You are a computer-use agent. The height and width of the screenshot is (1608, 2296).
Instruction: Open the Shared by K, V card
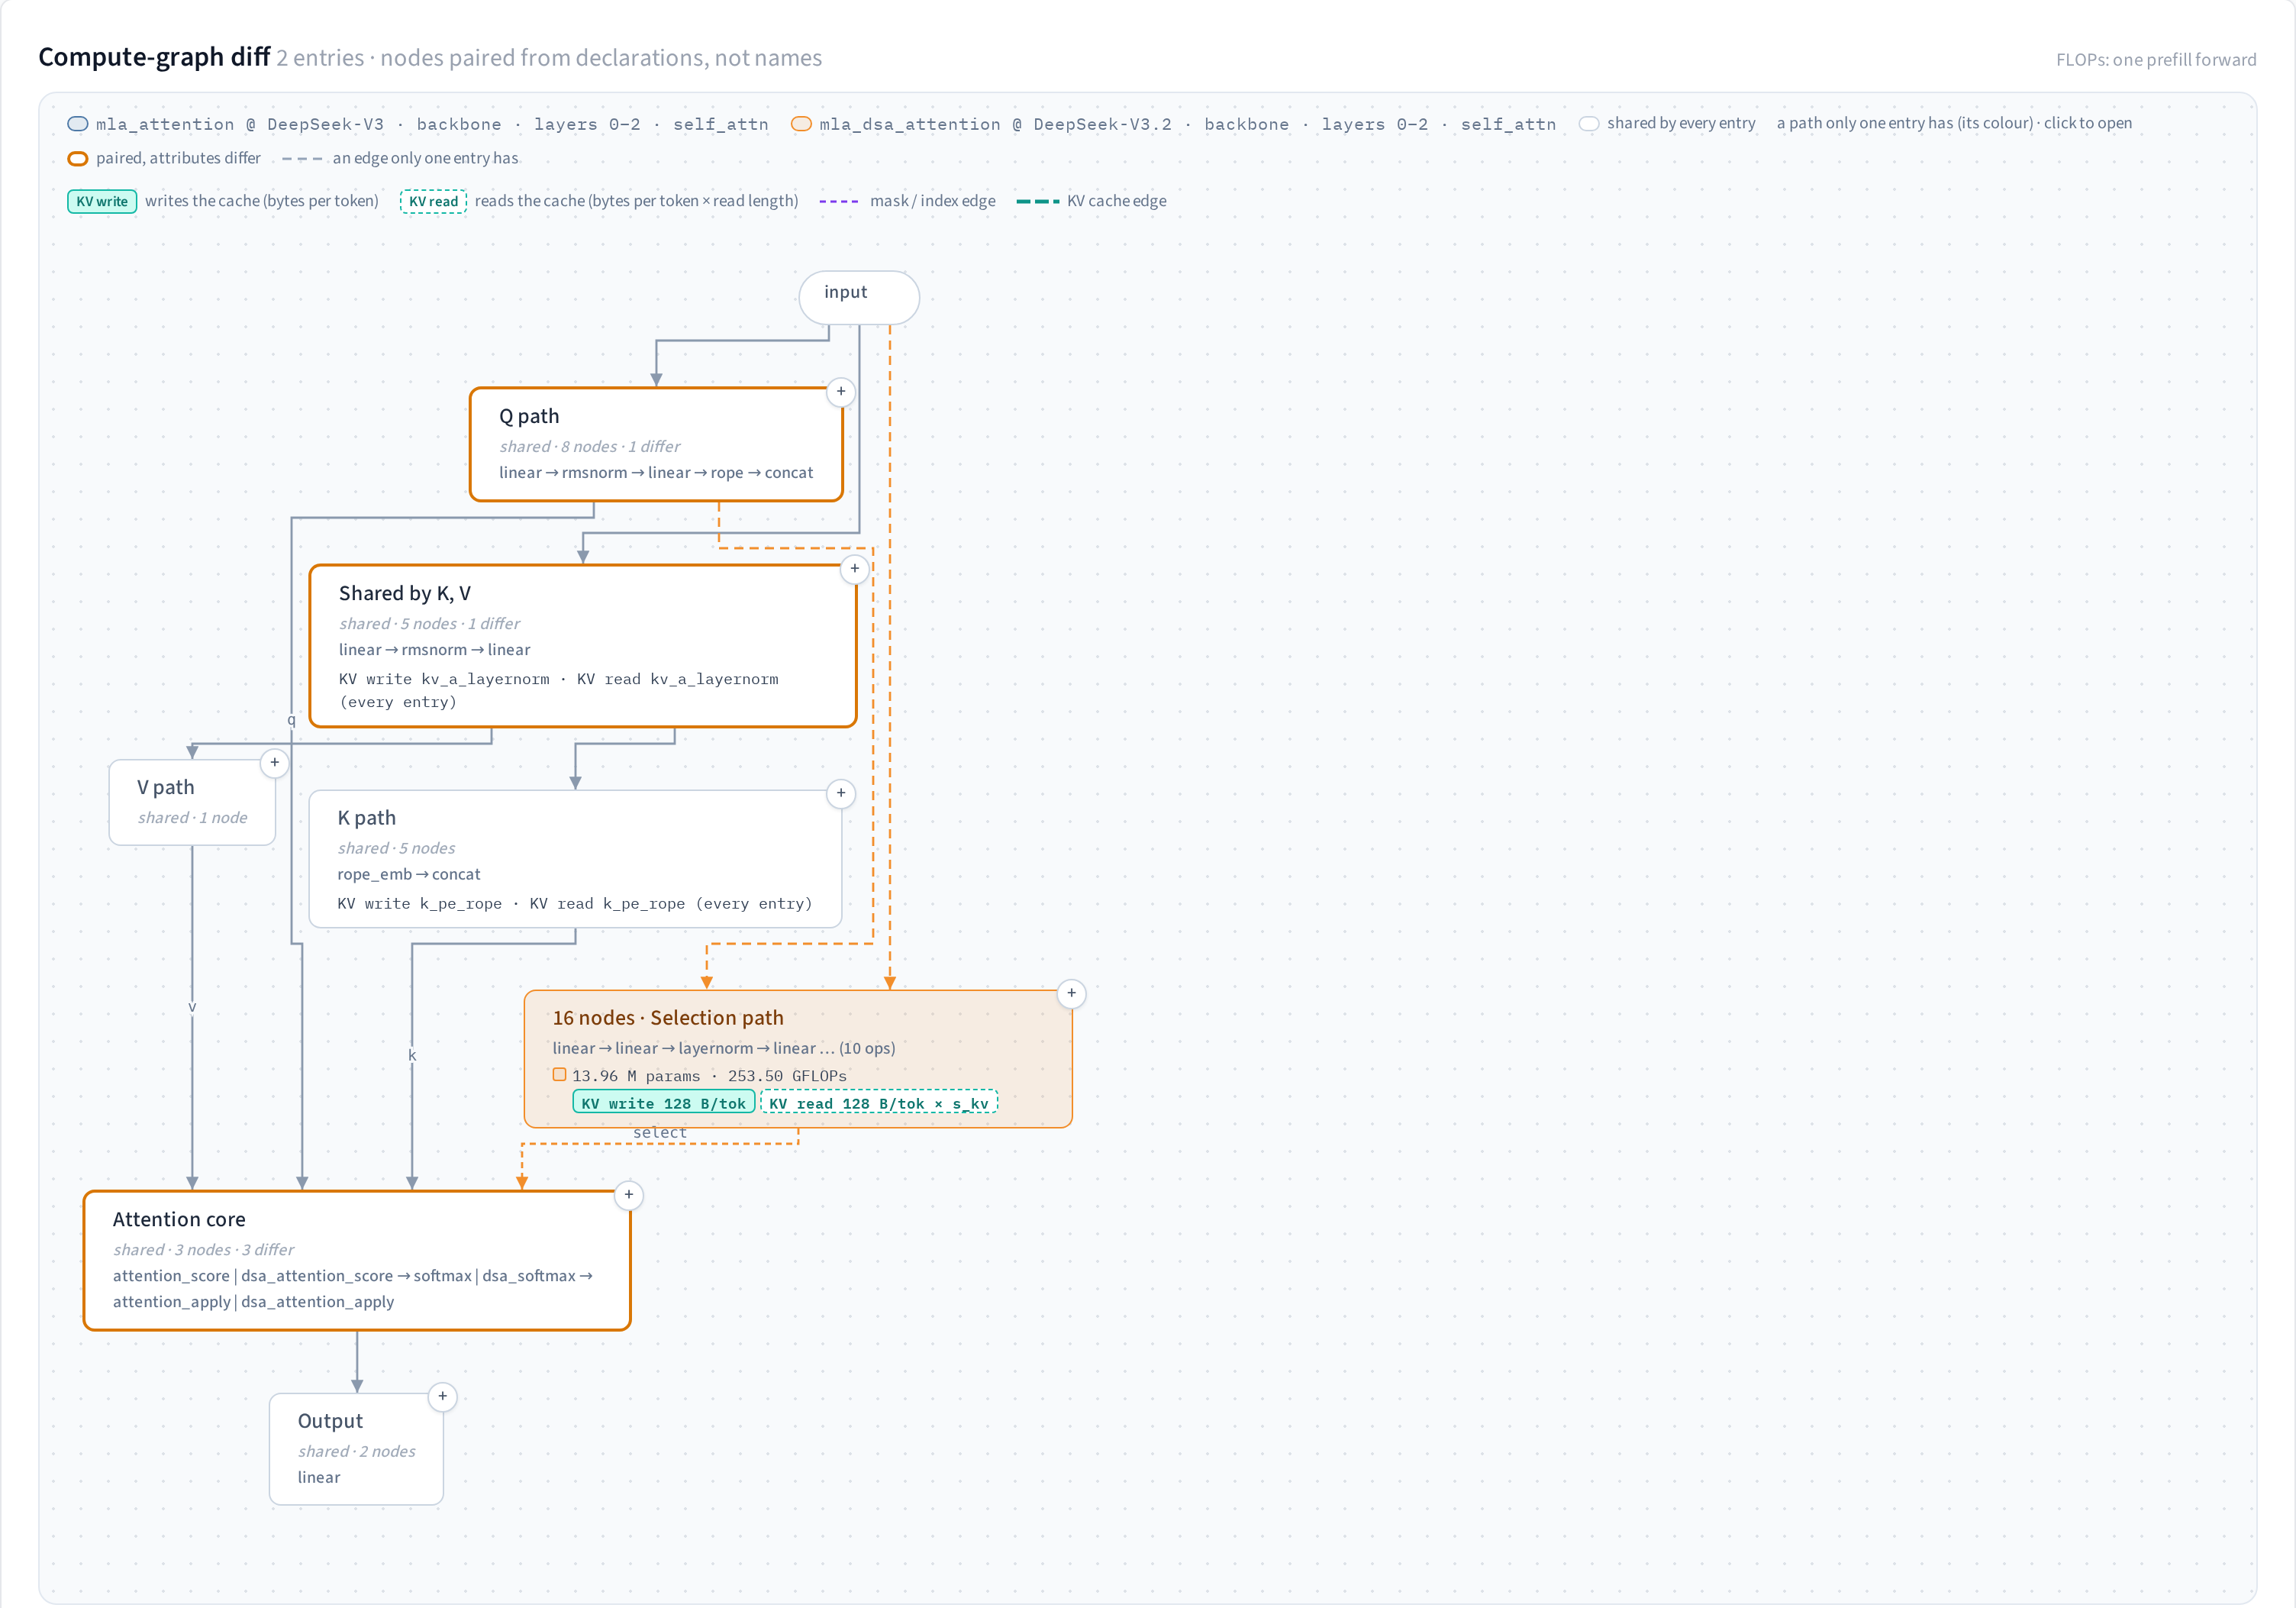point(583,646)
